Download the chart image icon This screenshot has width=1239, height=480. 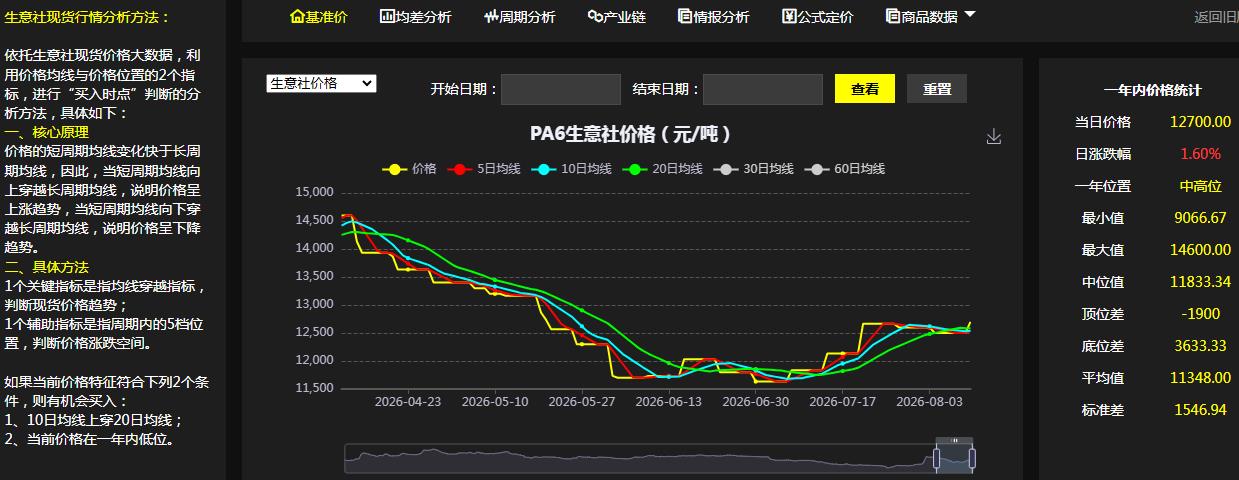(993, 137)
